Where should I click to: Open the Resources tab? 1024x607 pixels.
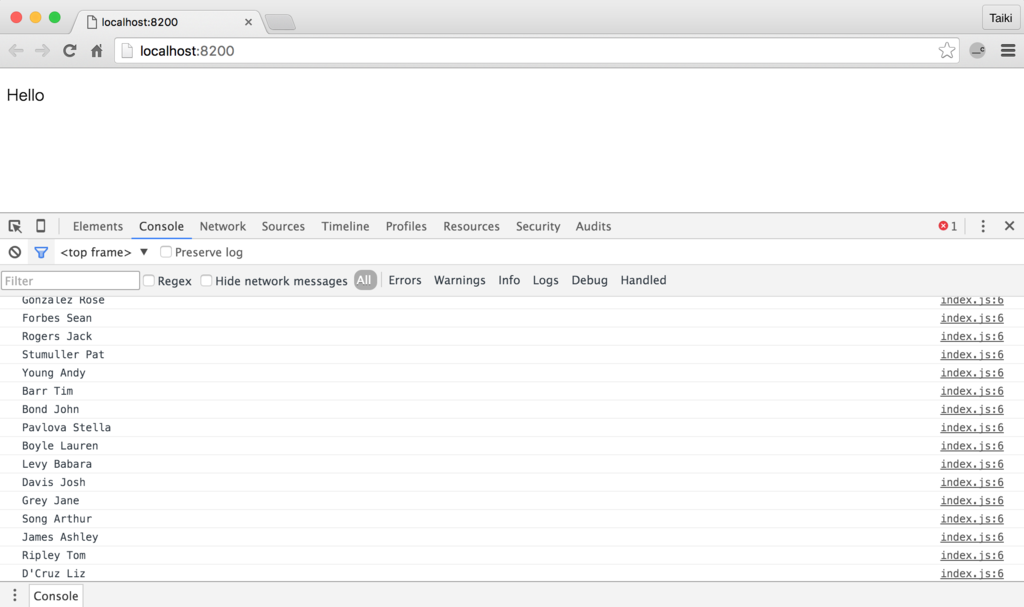click(x=472, y=226)
